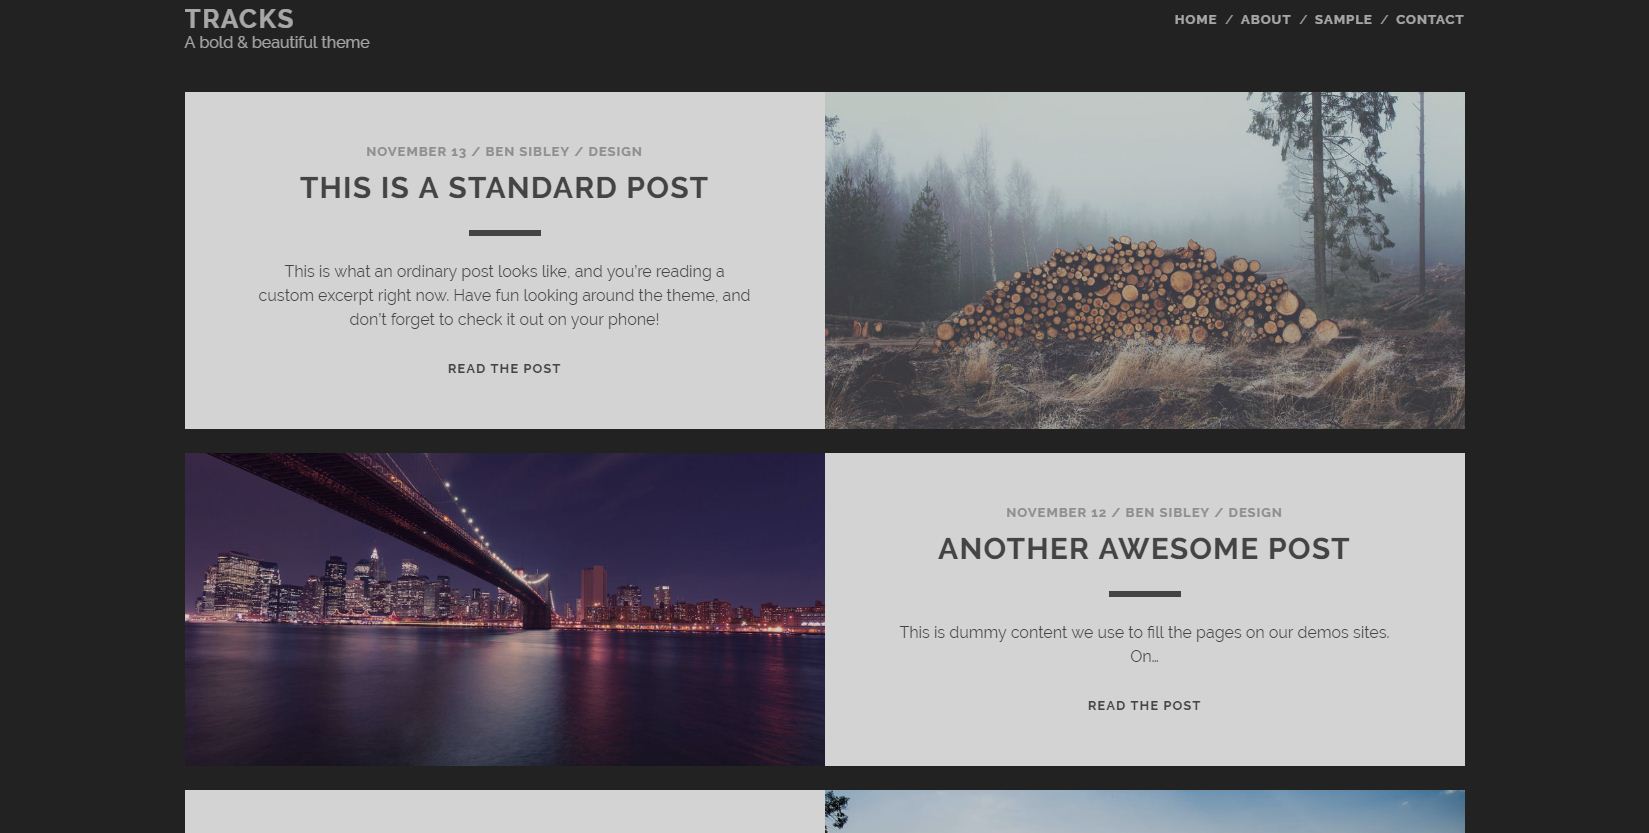The image size is (1649, 833).
Task: Click the NOVEMBER 12 date text
Action: [x=1056, y=513]
